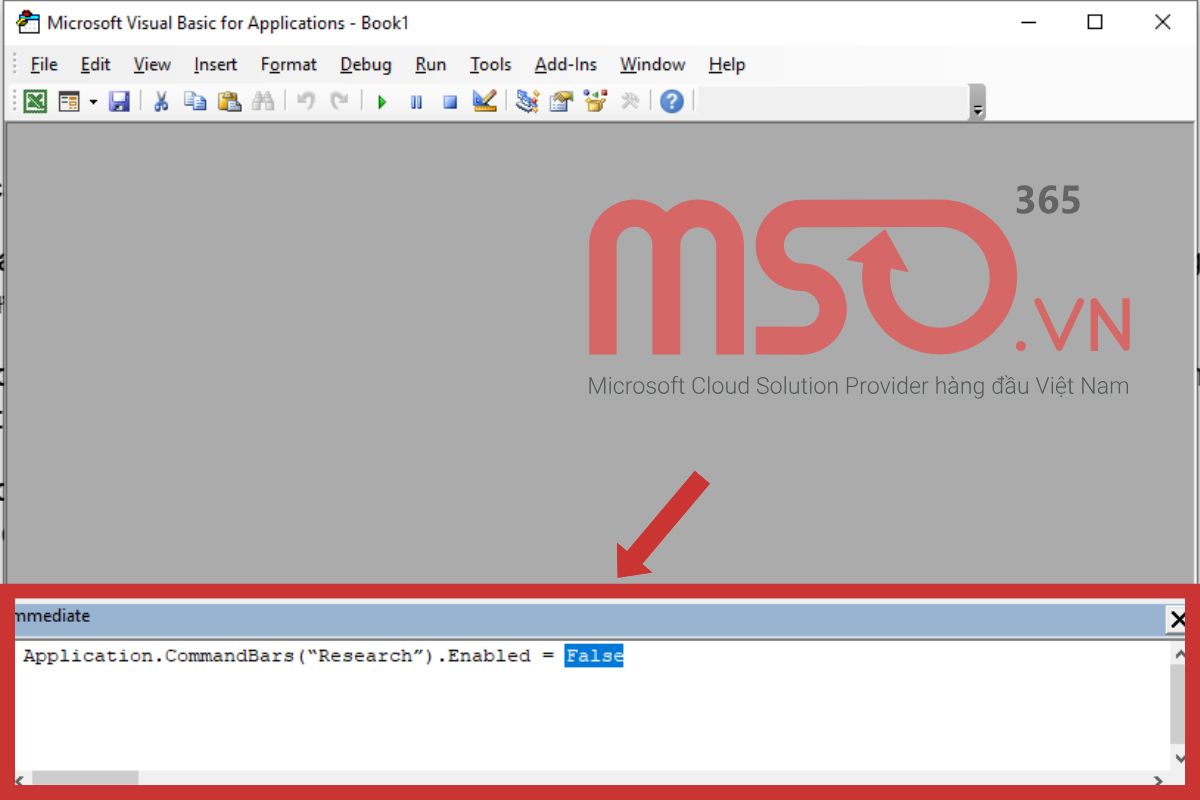Click the Cut scissors icon
The width and height of the screenshot is (1200, 800).
pyautogui.click(x=160, y=101)
